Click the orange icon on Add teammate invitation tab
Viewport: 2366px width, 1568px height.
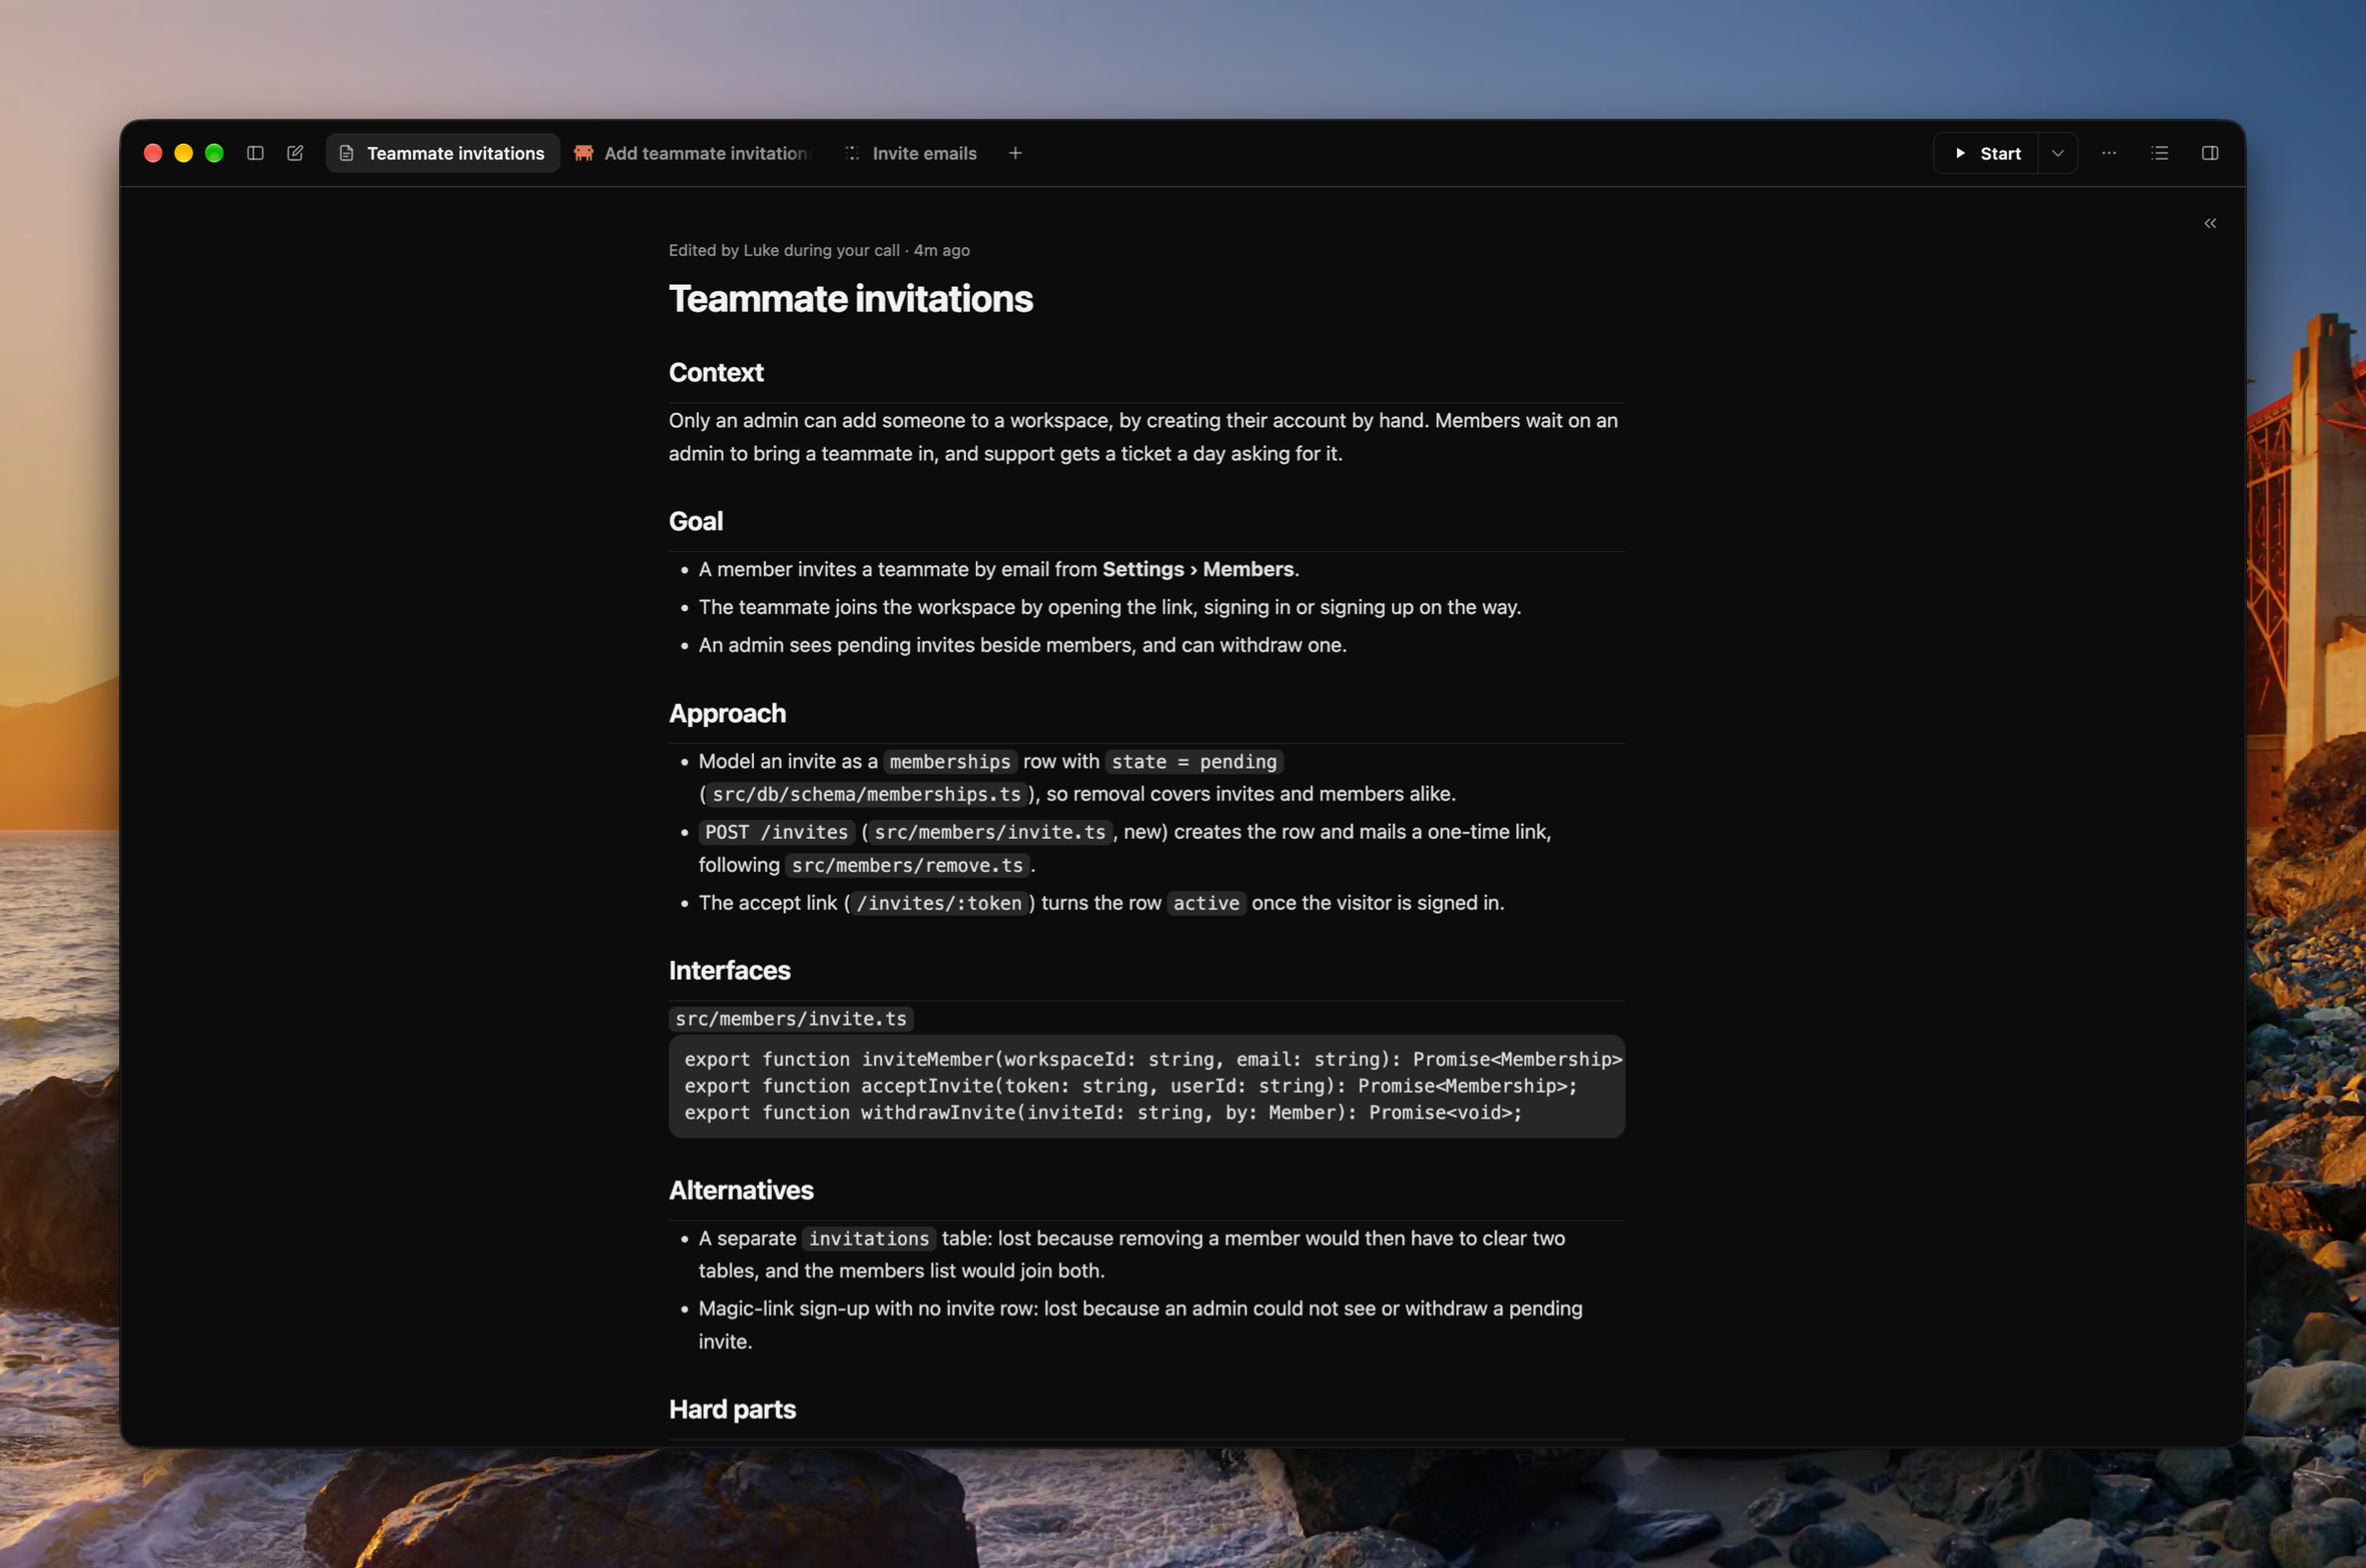coord(583,153)
